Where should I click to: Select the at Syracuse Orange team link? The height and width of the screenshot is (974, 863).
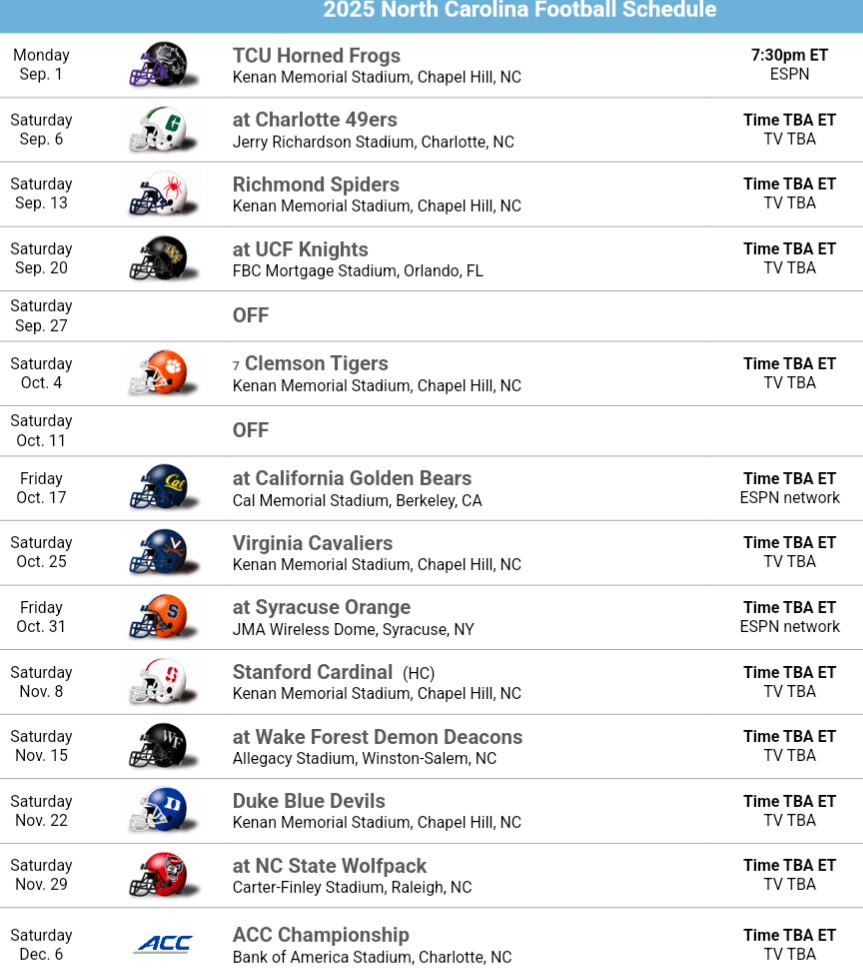pos(321,607)
